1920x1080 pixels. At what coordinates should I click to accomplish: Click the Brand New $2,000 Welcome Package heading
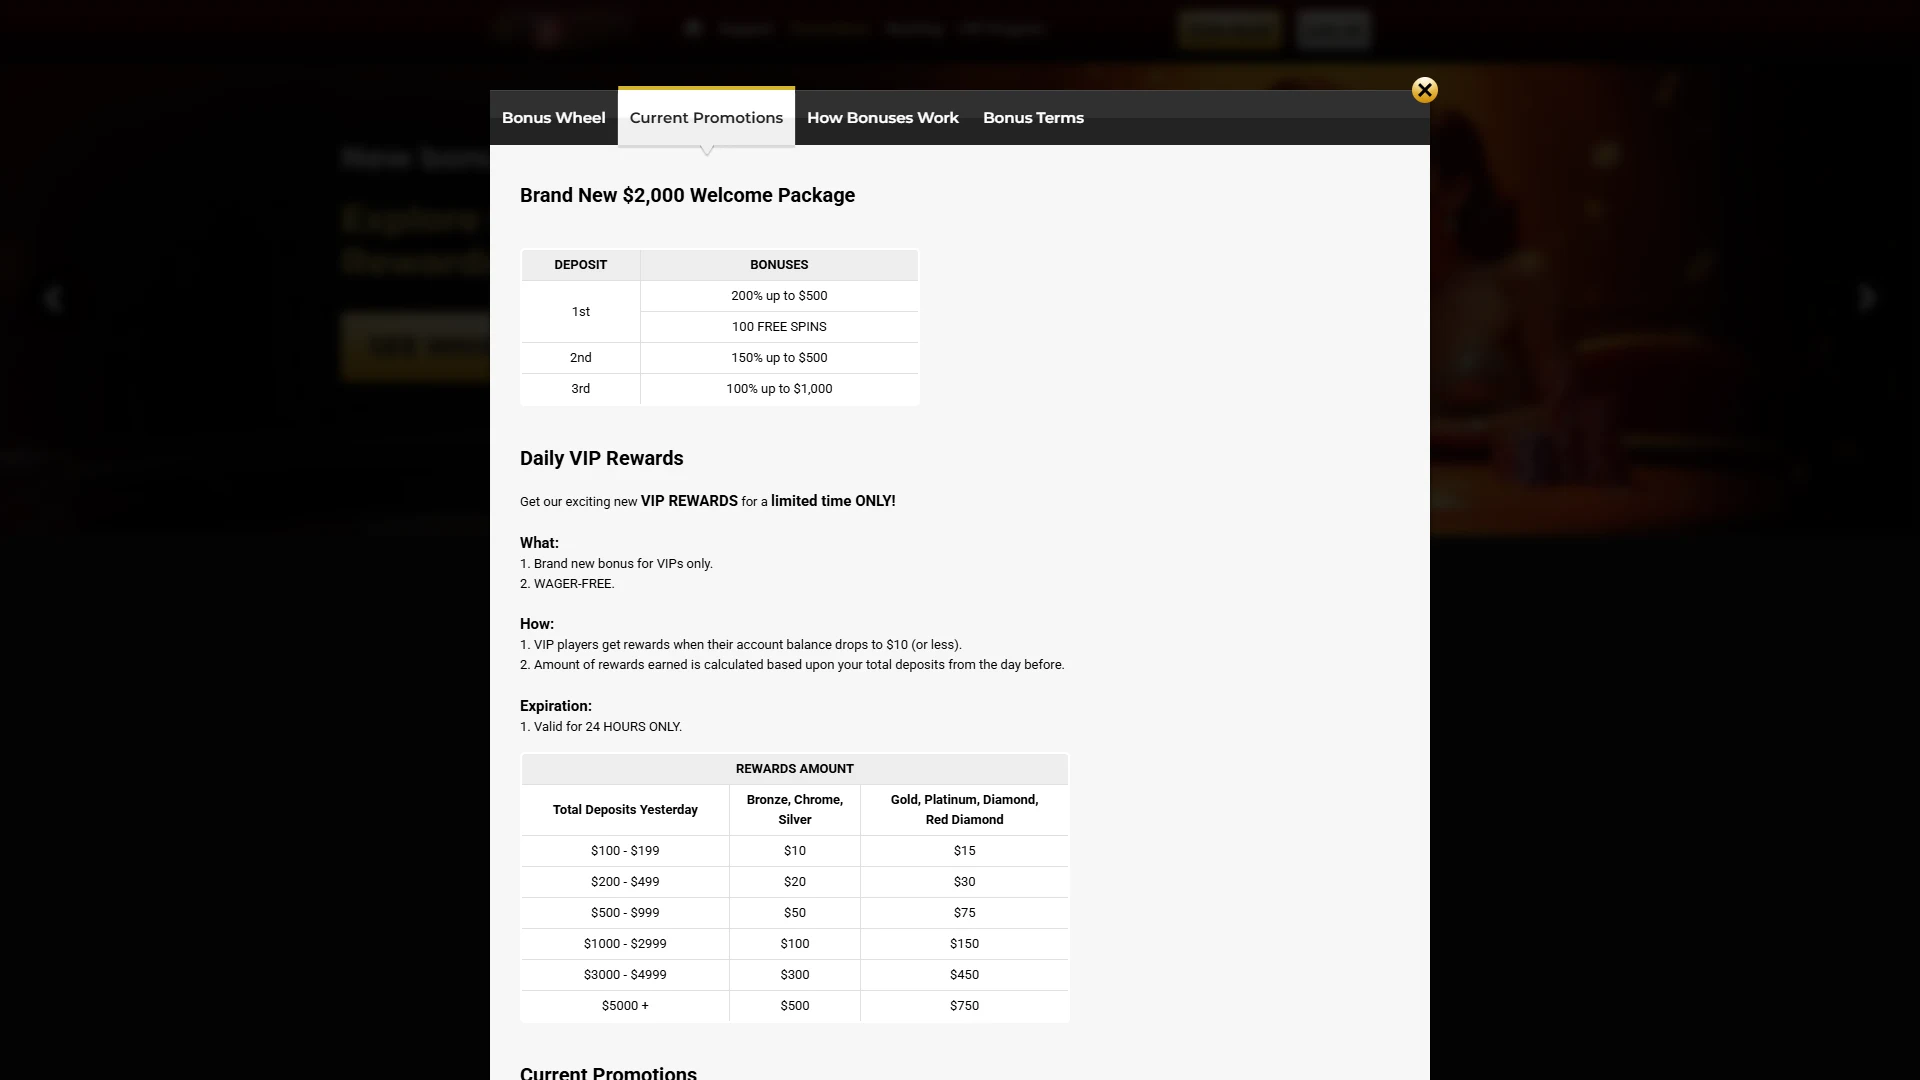point(687,195)
